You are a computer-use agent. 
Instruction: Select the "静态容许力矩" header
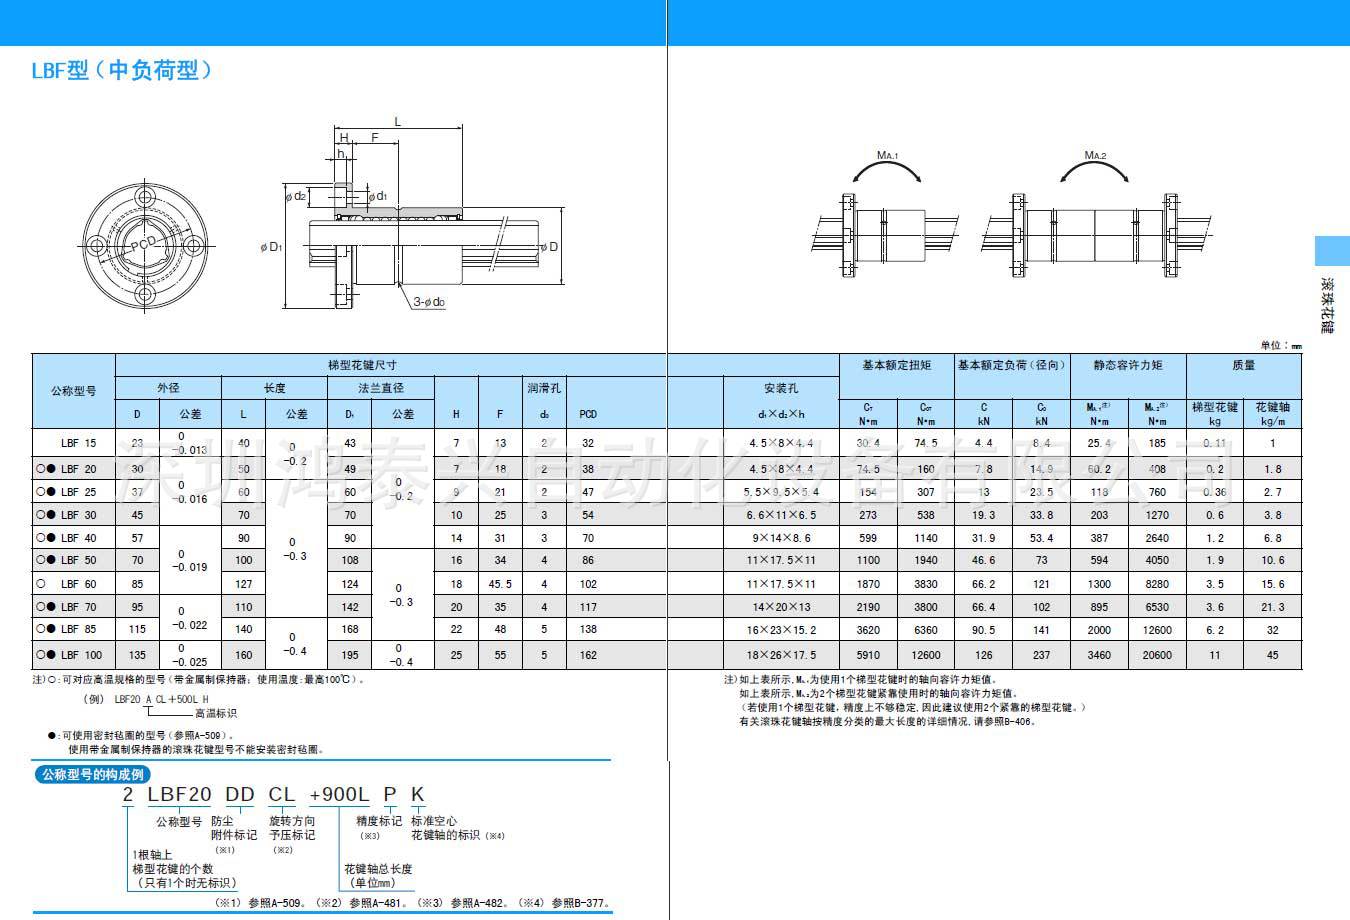[1128, 365]
